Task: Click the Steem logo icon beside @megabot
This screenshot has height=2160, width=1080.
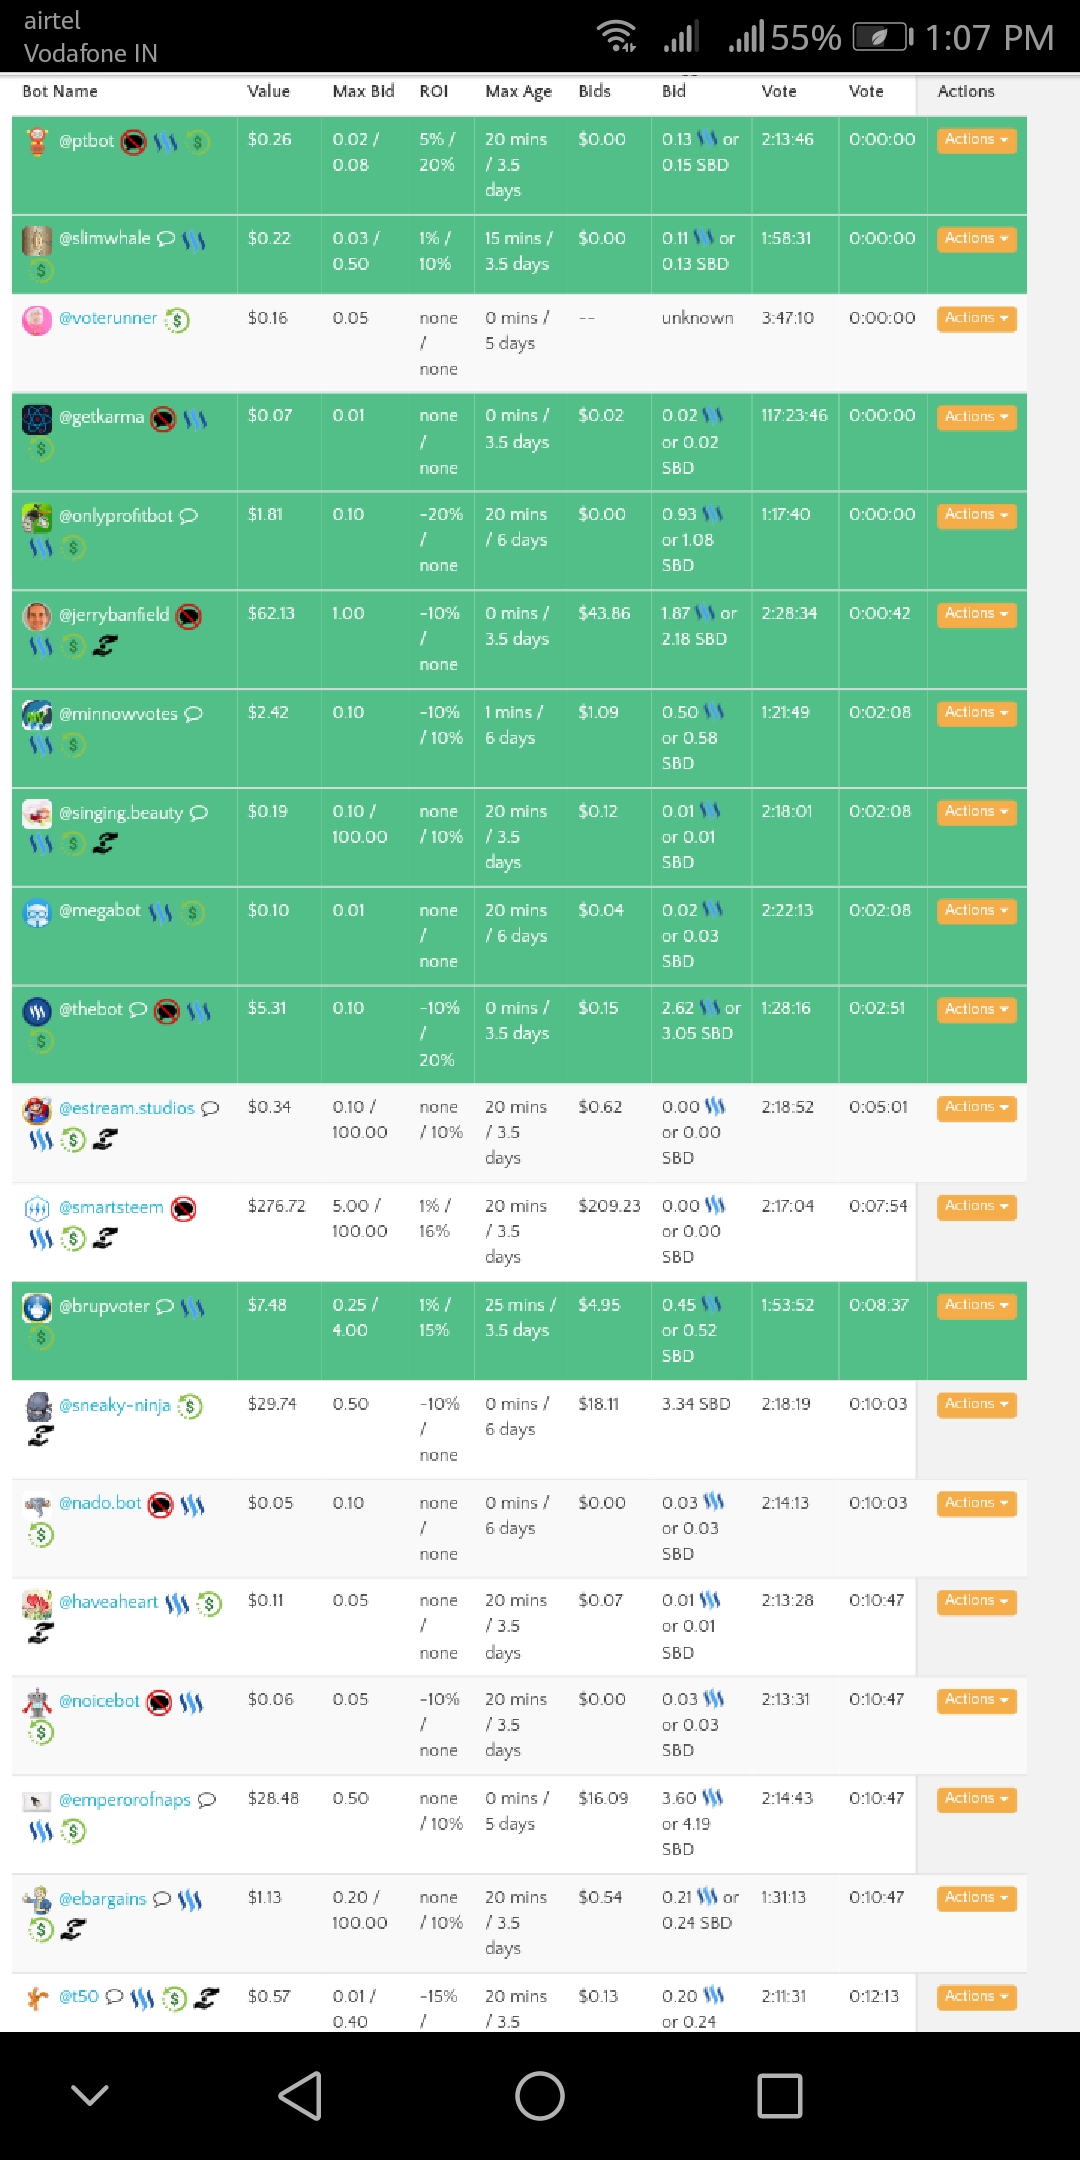Action: click(x=160, y=912)
